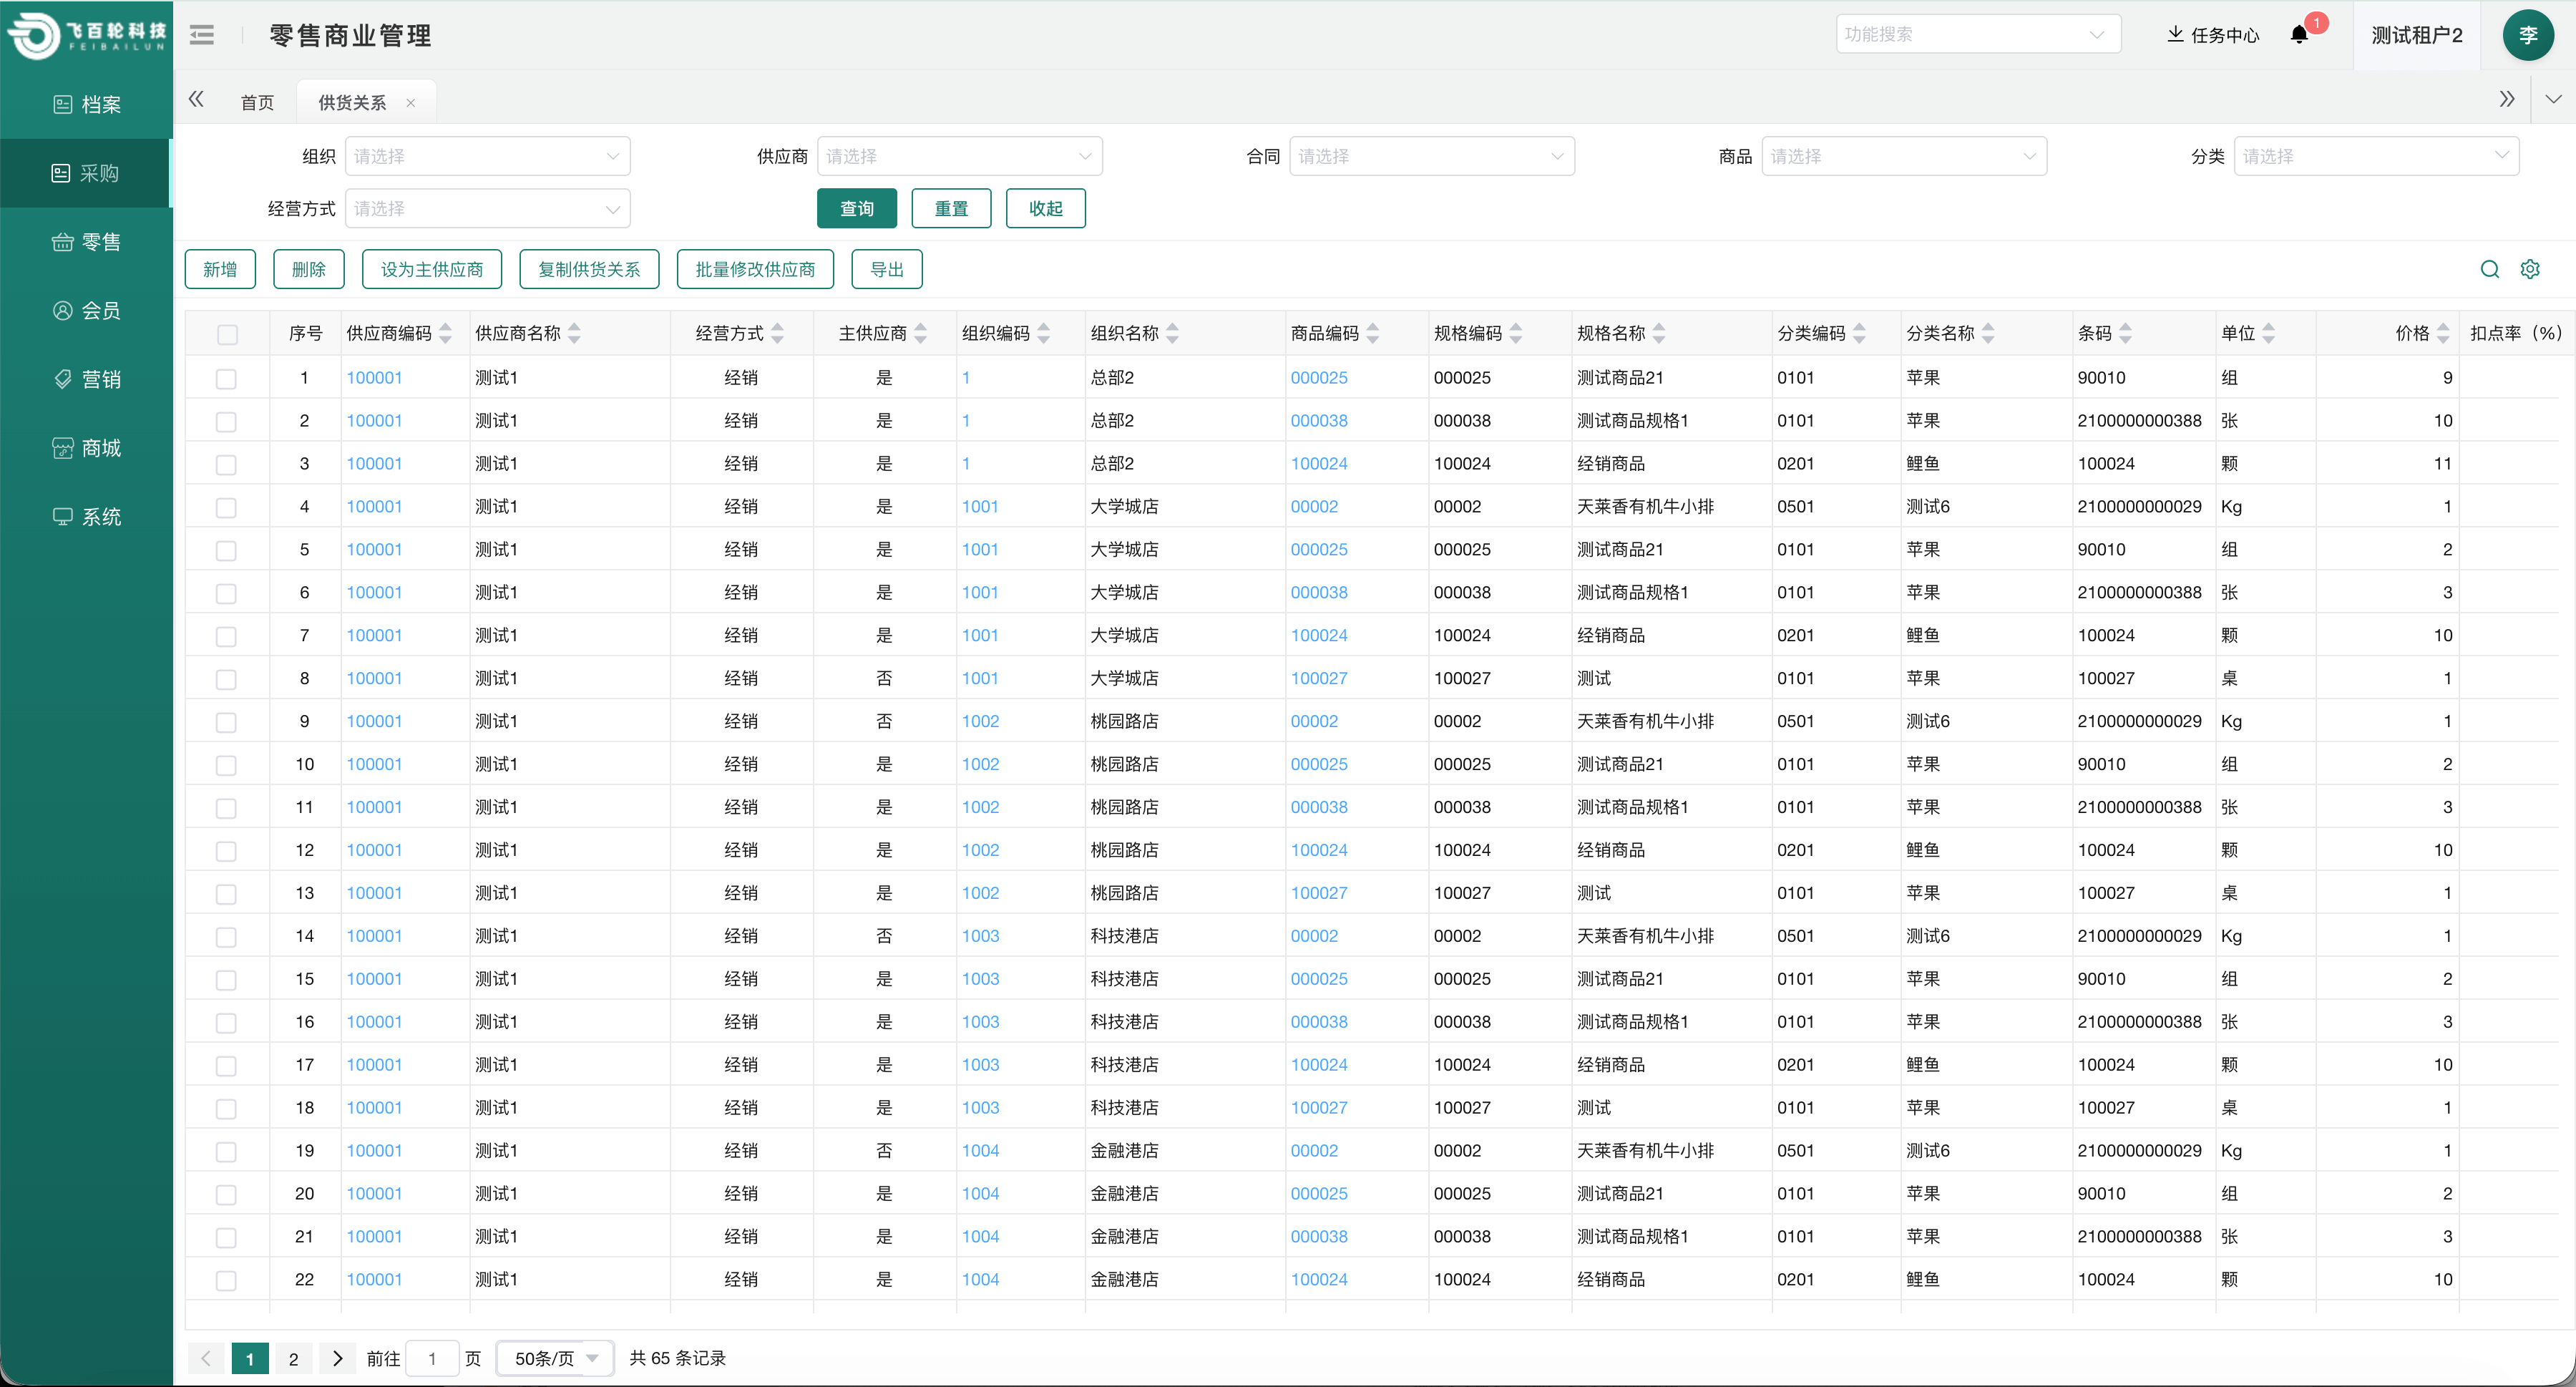Open the 商城 module
2576x1387 pixels.
pyautogui.click(x=87, y=448)
